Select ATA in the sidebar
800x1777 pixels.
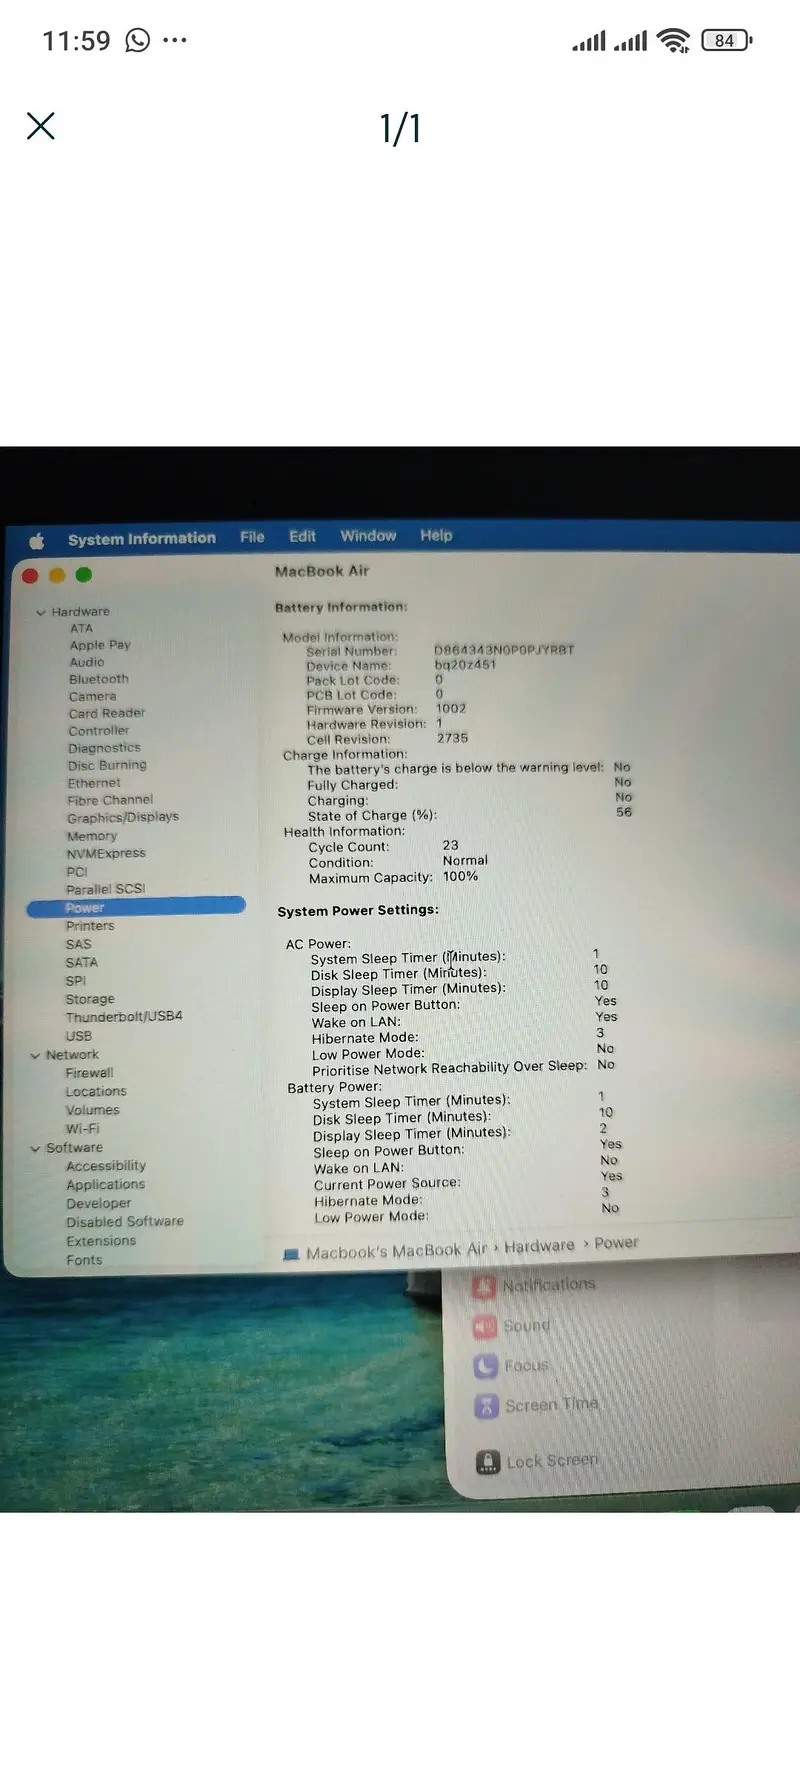(x=81, y=628)
